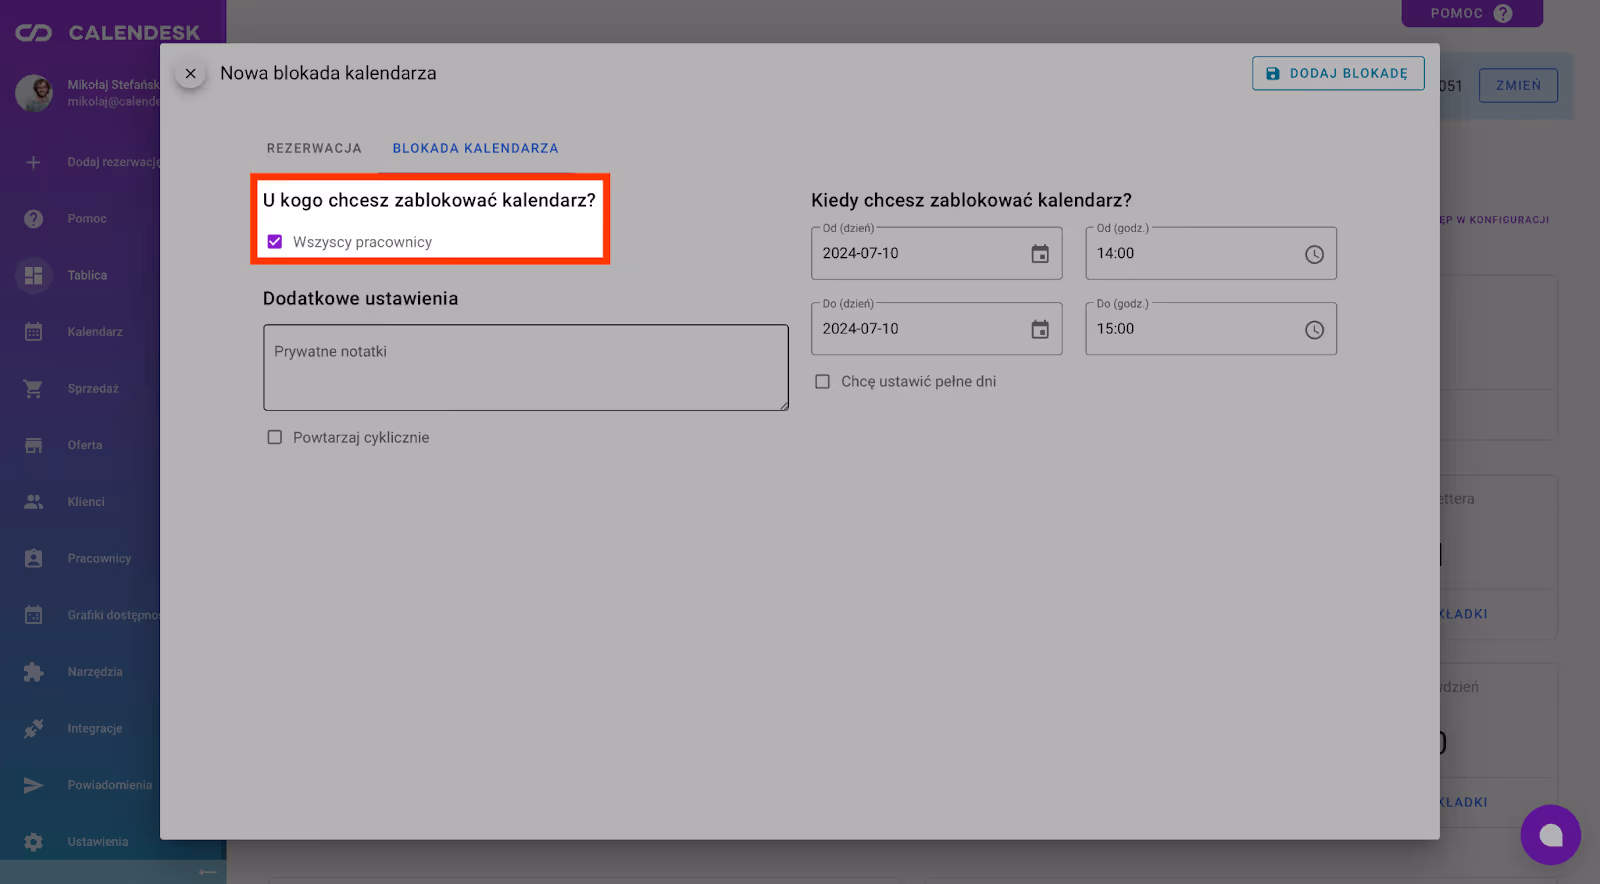
Task: Click the Od (dzień) 2024-07-10 date field
Action: click(915, 254)
